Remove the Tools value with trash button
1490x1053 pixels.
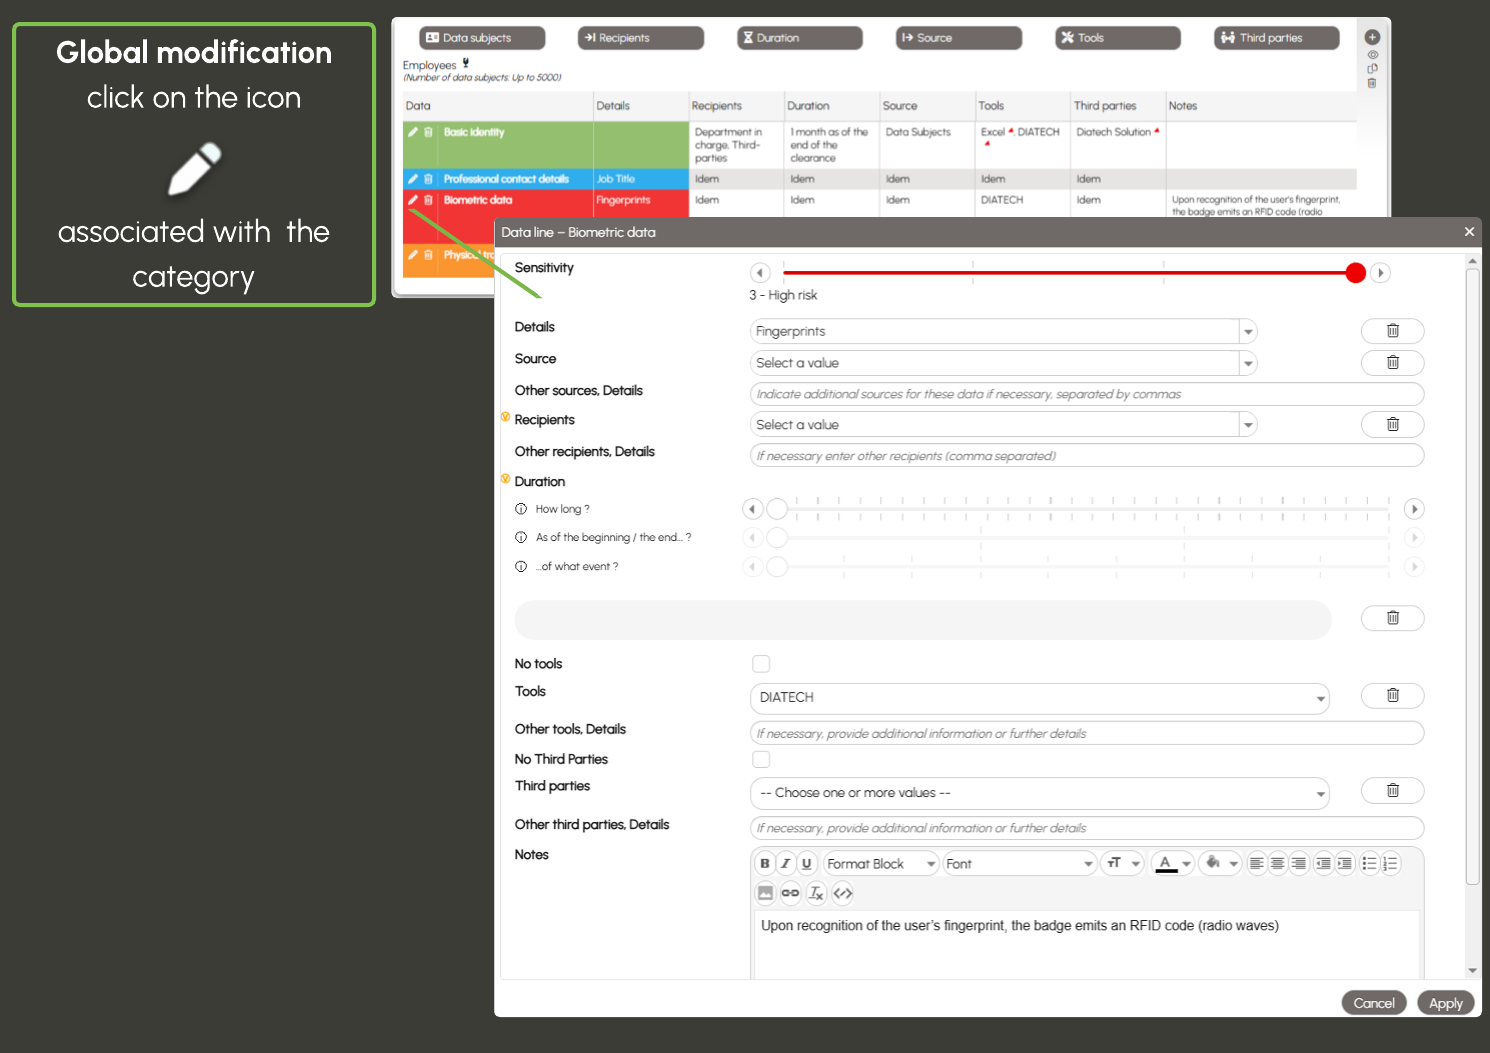[1392, 696]
